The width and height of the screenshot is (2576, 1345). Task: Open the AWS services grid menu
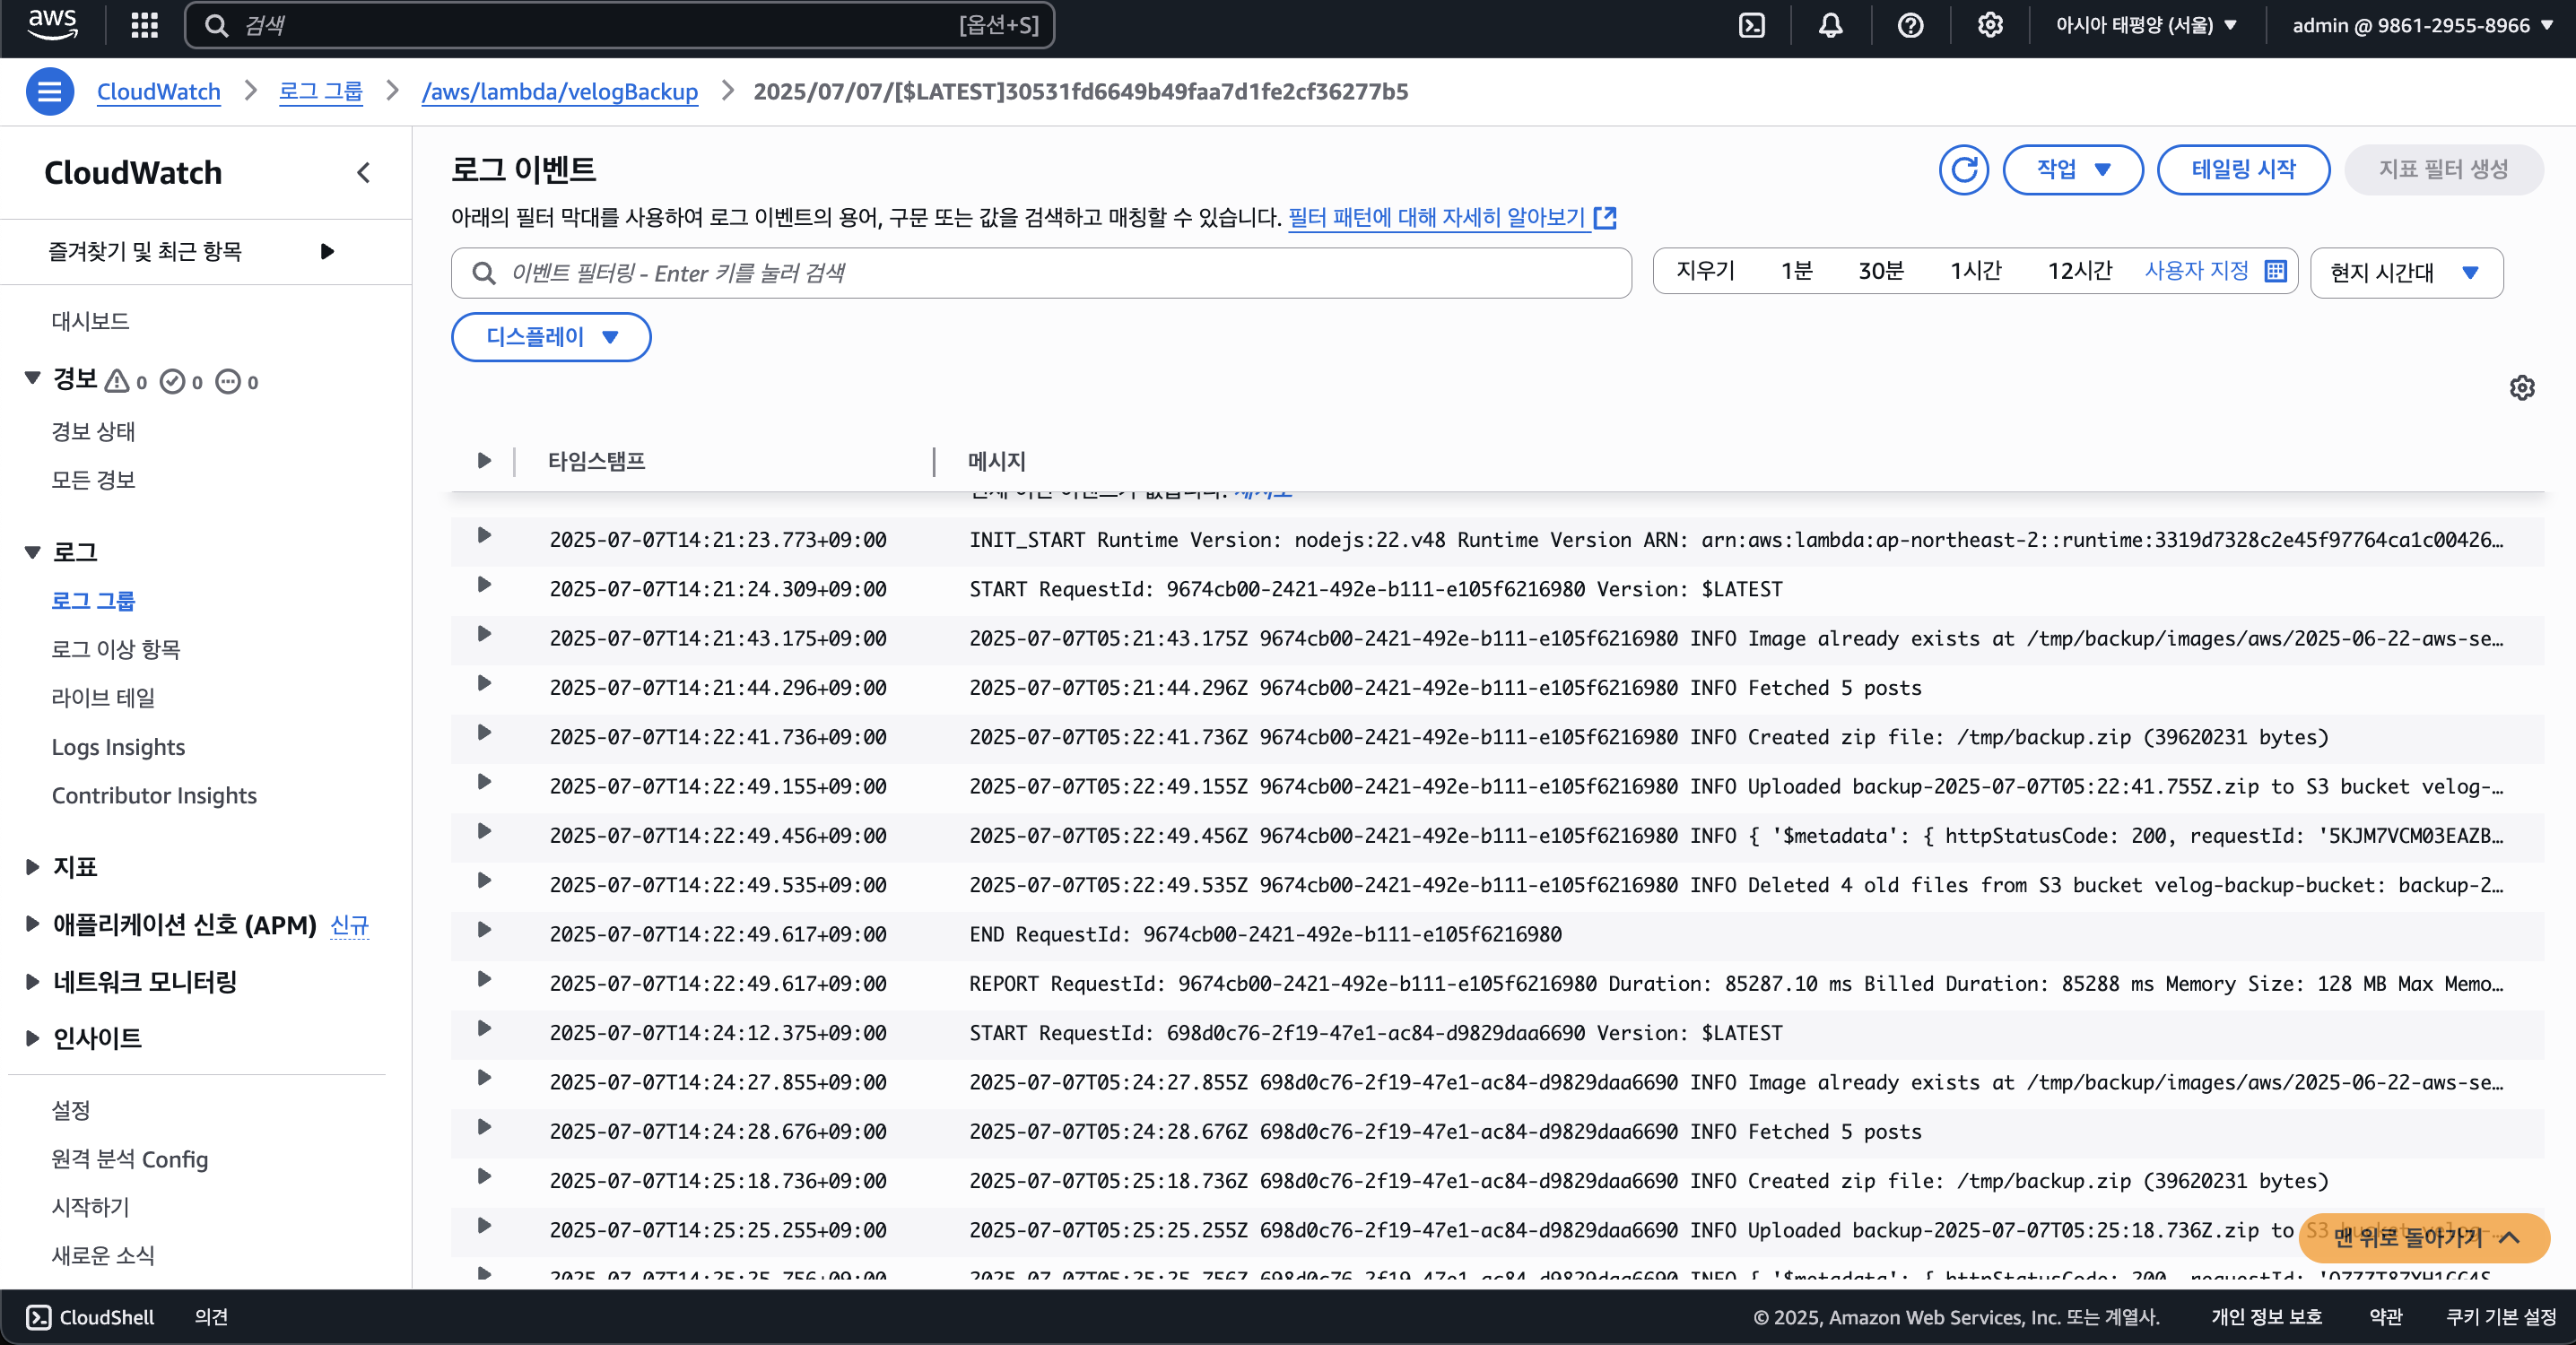(x=144, y=25)
